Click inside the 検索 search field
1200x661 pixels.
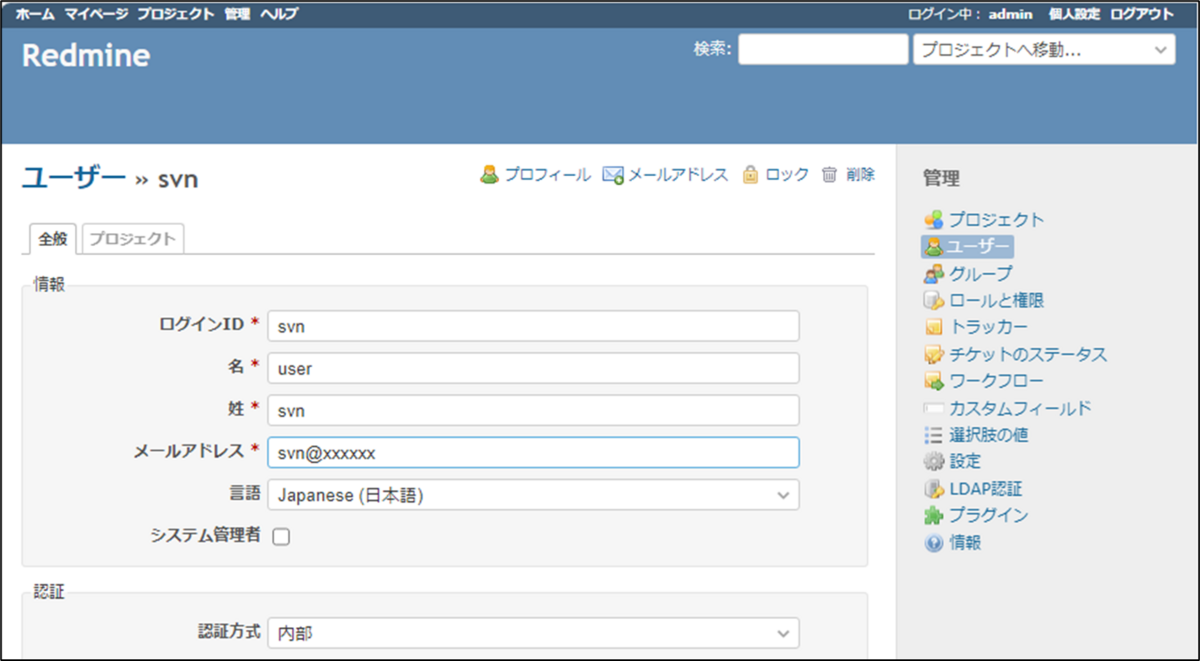click(822, 49)
